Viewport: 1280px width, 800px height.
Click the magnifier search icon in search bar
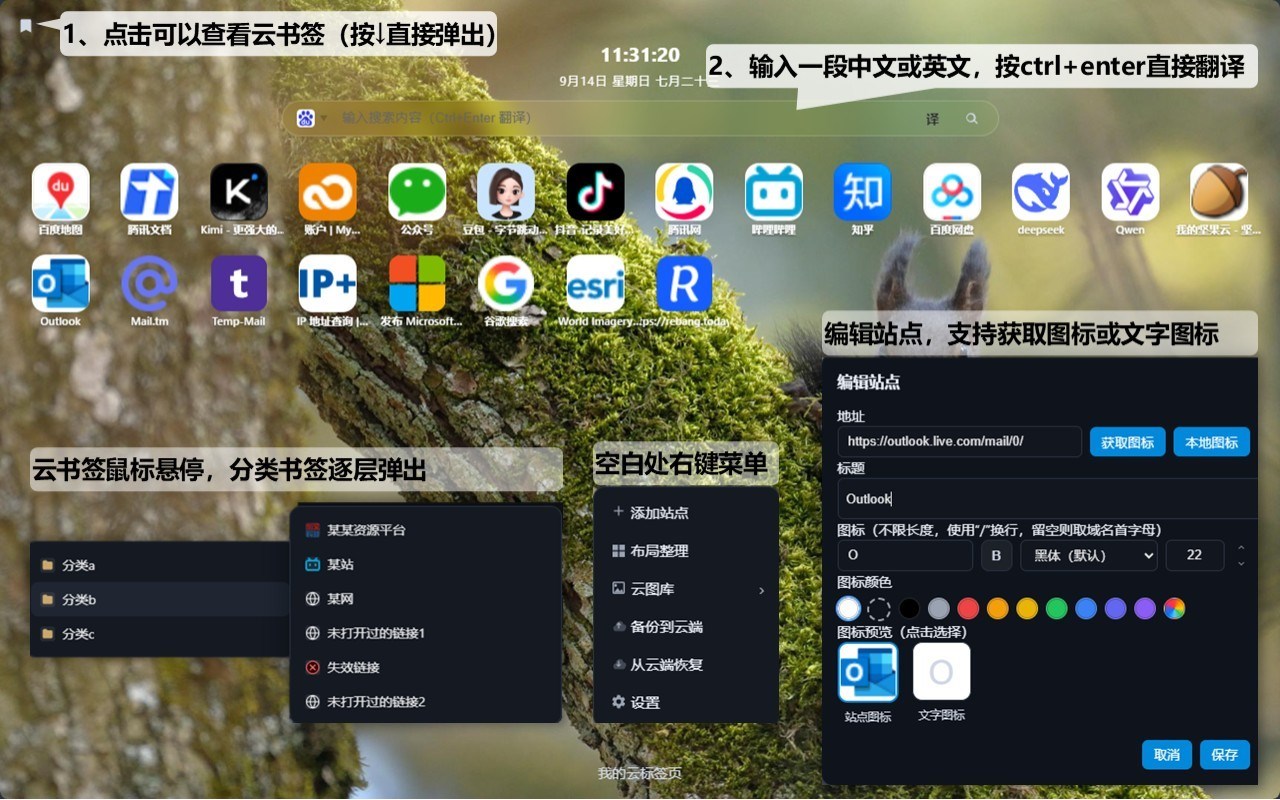pos(971,118)
